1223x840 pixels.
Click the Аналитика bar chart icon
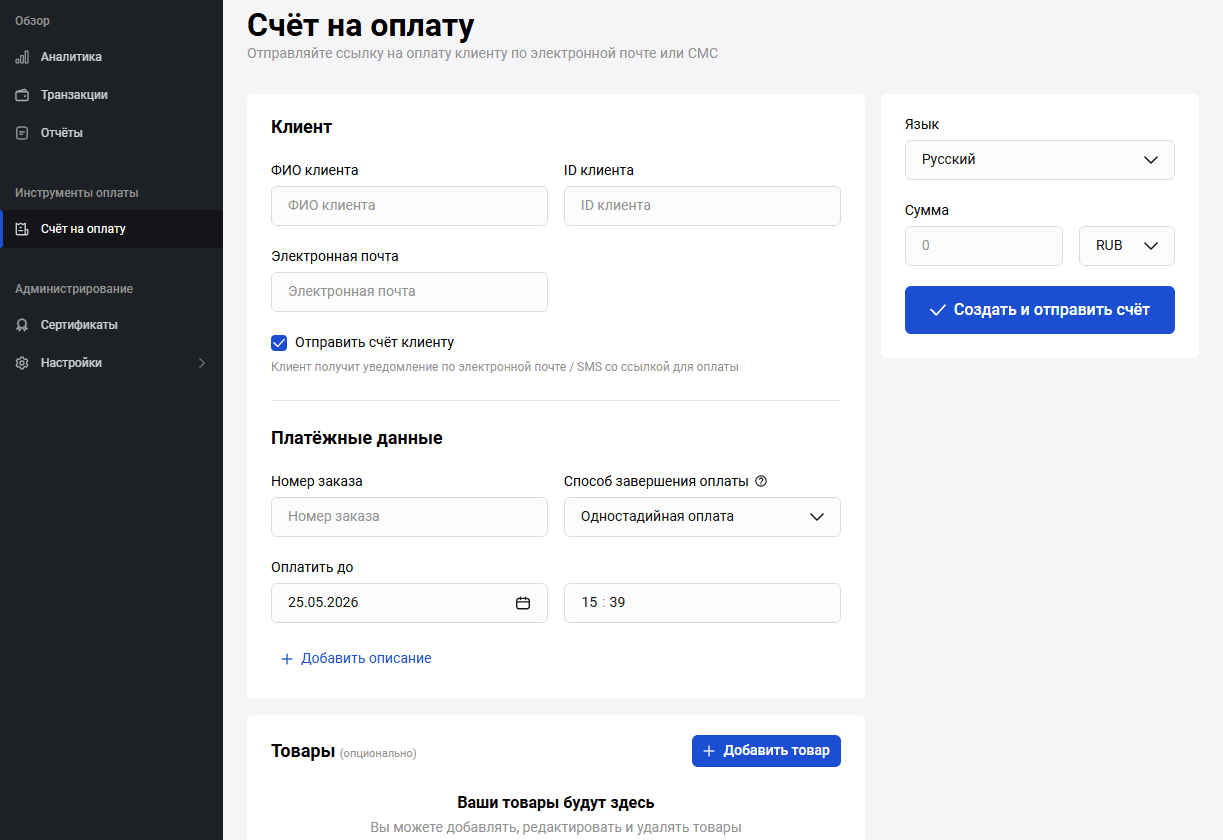click(x=22, y=57)
